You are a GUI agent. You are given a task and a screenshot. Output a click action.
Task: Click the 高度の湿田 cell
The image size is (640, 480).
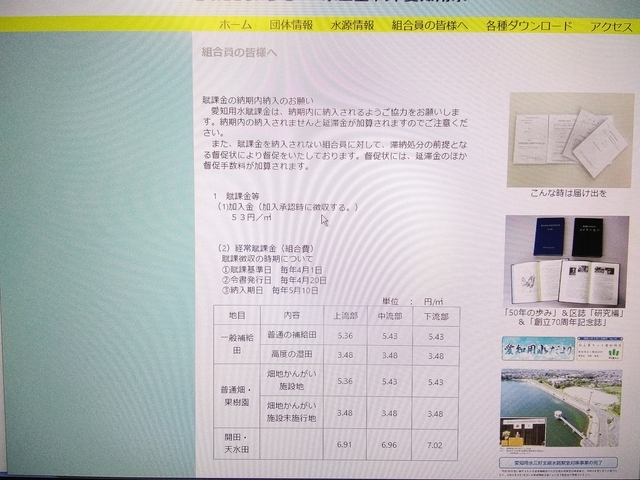[292, 354]
